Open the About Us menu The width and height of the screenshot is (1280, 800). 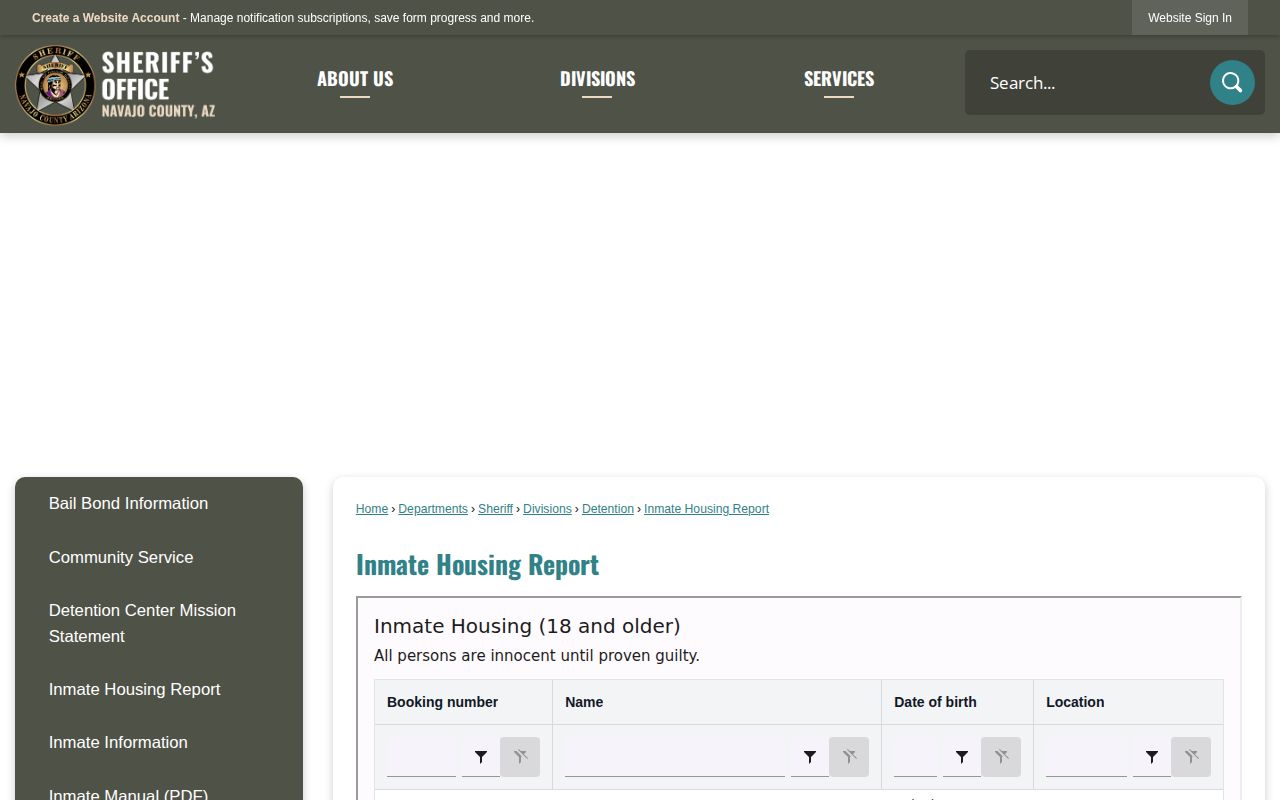click(355, 79)
